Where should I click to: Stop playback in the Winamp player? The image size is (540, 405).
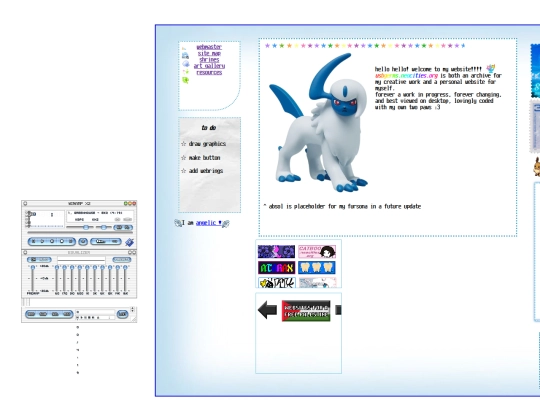[x=62, y=241]
